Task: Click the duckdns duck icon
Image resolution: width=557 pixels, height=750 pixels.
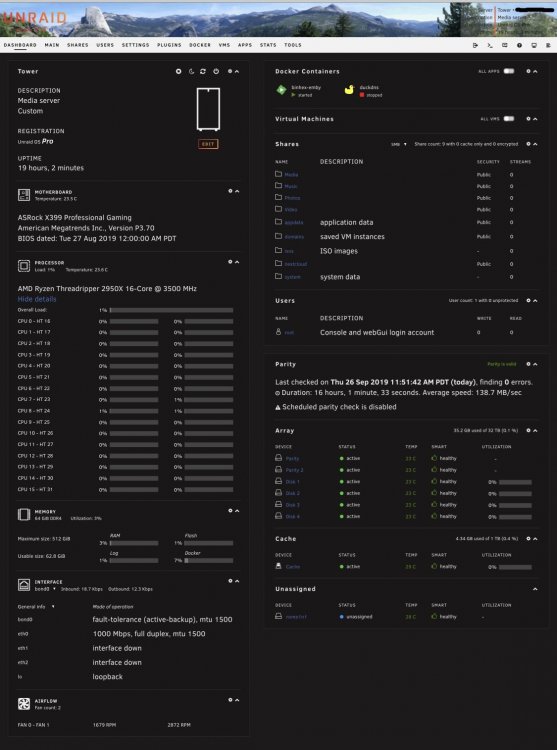Action: [x=349, y=89]
